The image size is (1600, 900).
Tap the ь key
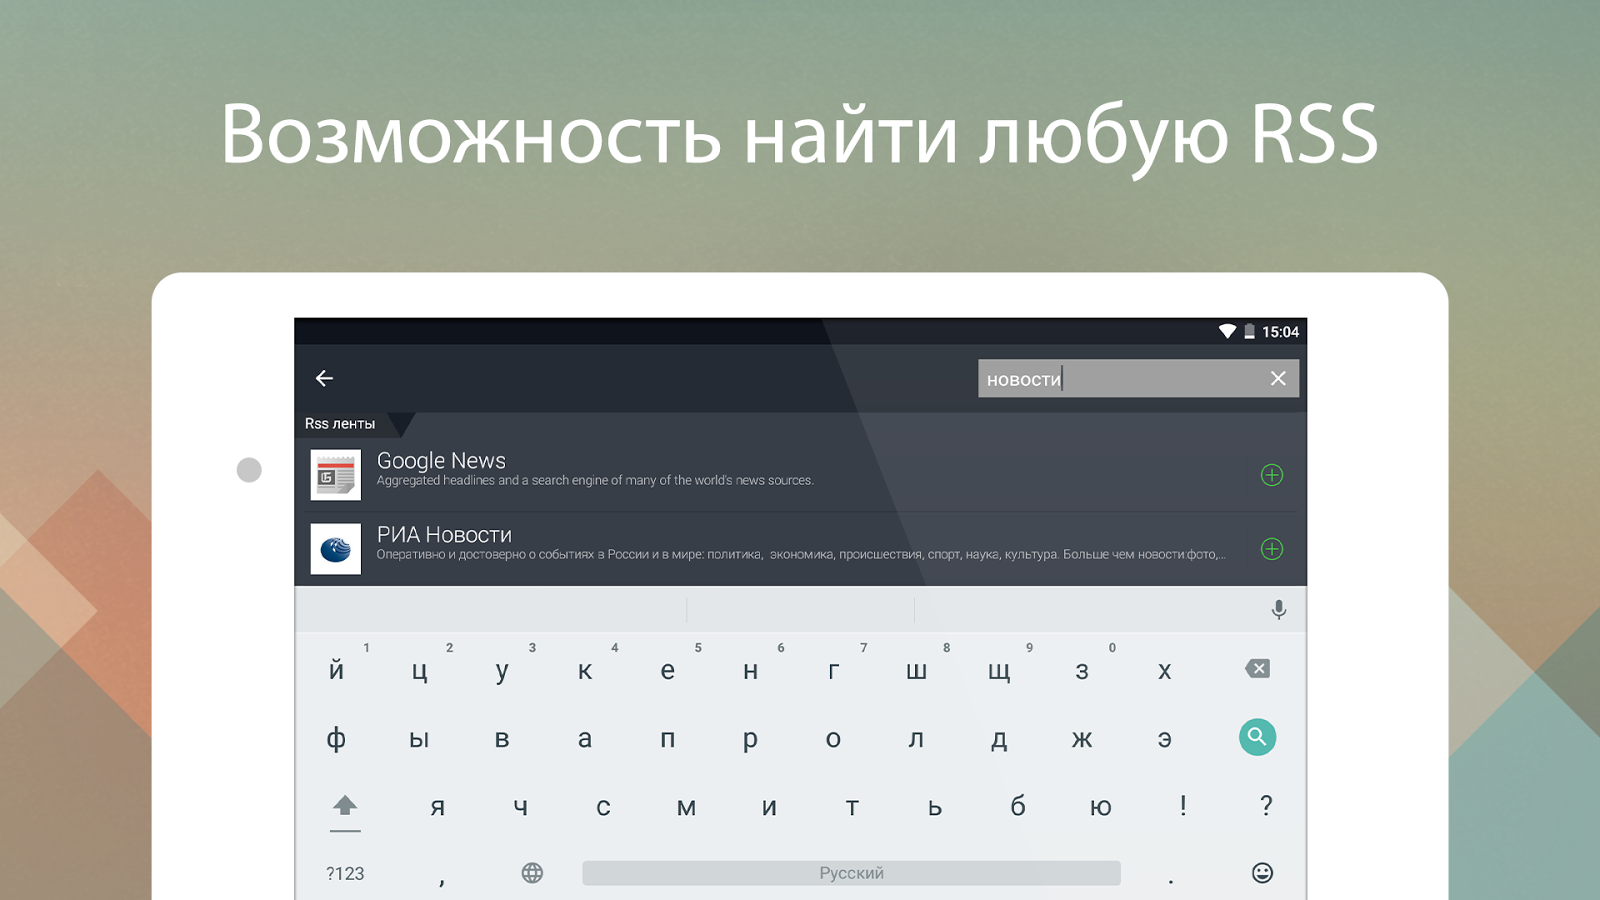point(935,807)
